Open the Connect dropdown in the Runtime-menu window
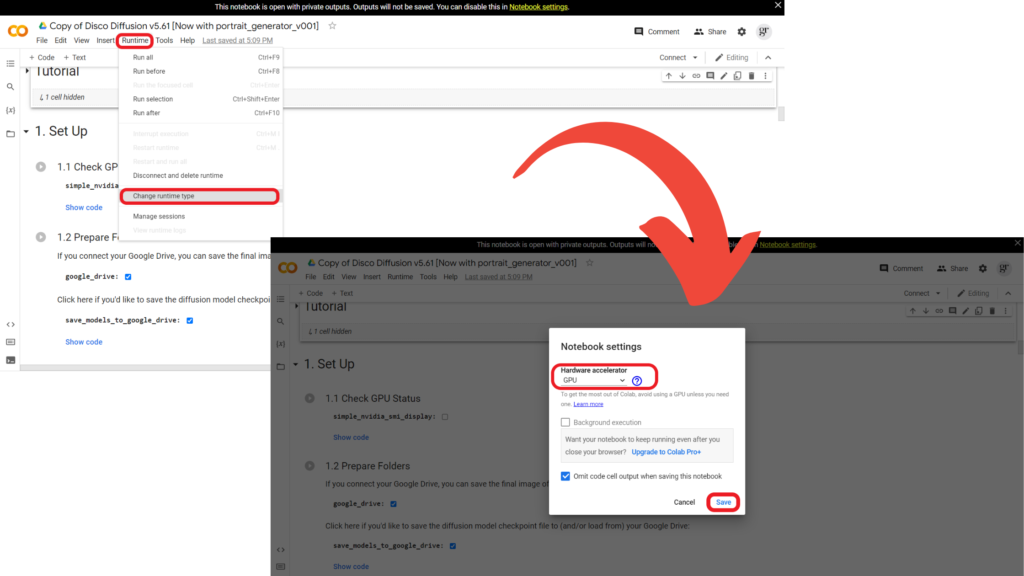This screenshot has height=576, width=1024. (679, 57)
